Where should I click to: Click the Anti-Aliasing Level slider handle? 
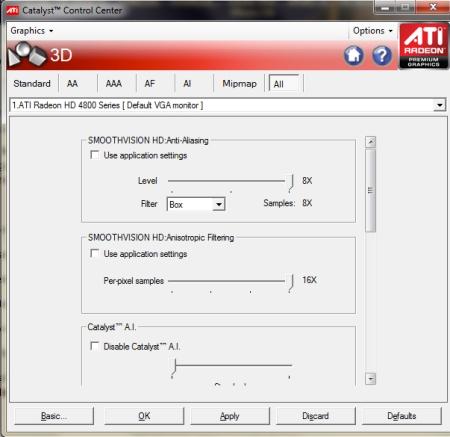[x=291, y=183]
